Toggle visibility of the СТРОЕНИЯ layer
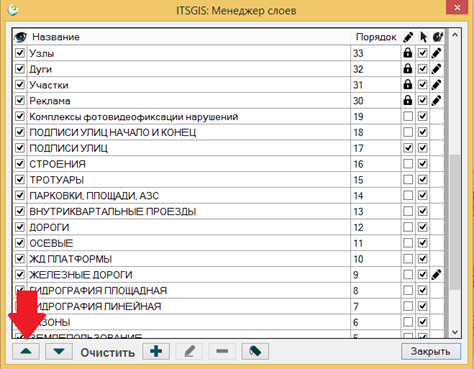This screenshot has height=369, width=474. (x=20, y=164)
